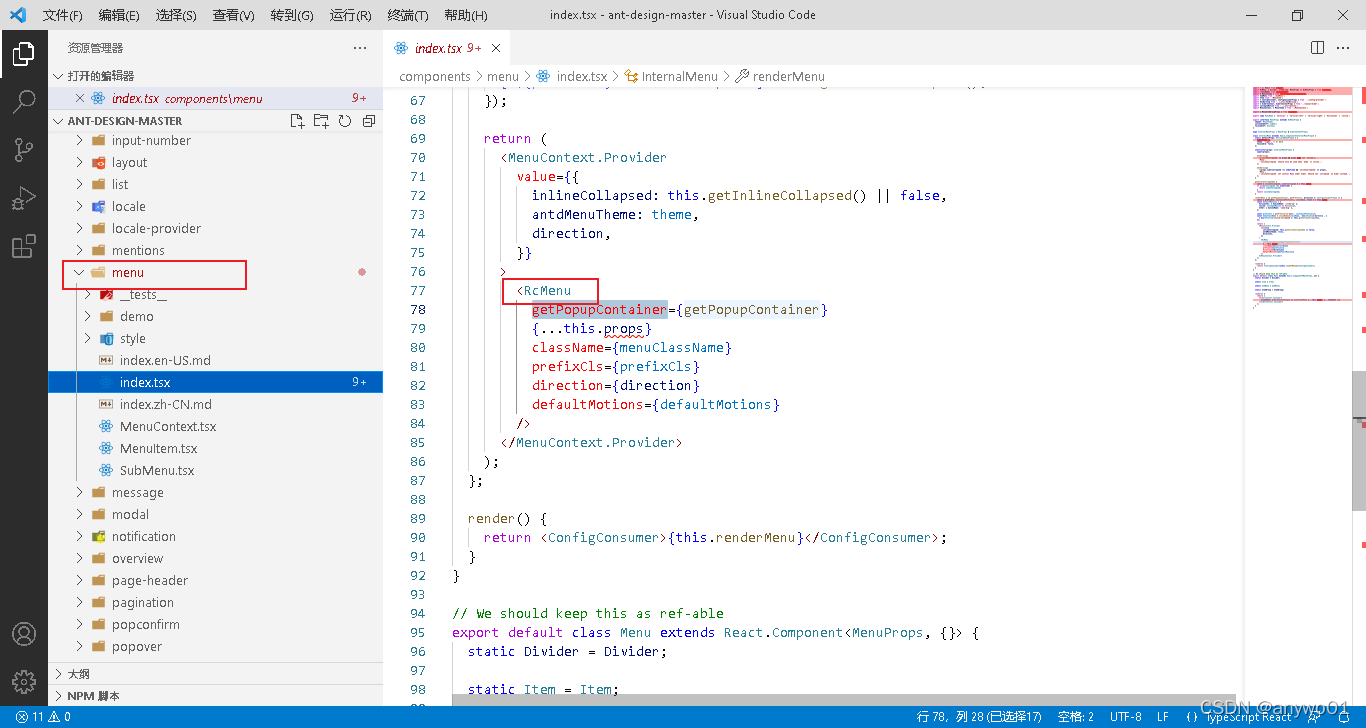Expand the modal folder
The width and height of the screenshot is (1366, 728).
215,515
